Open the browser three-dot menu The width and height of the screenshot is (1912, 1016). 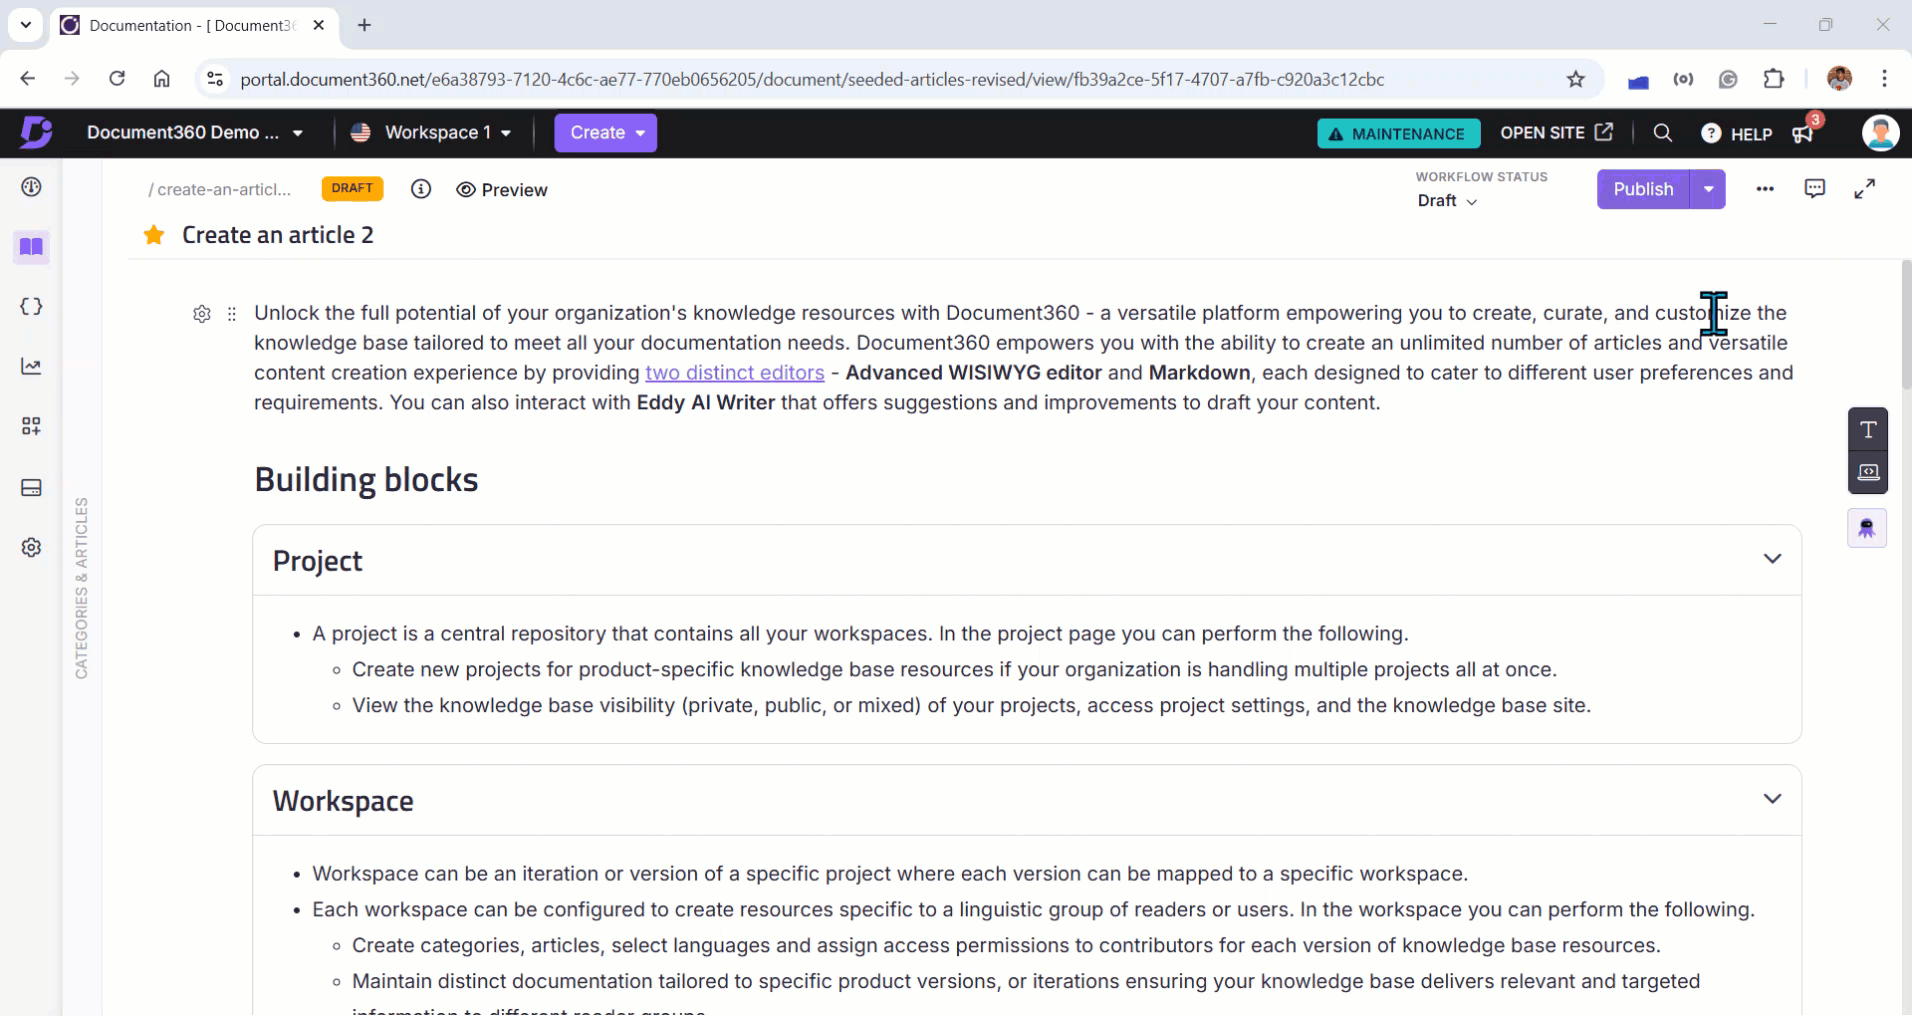1884,79
